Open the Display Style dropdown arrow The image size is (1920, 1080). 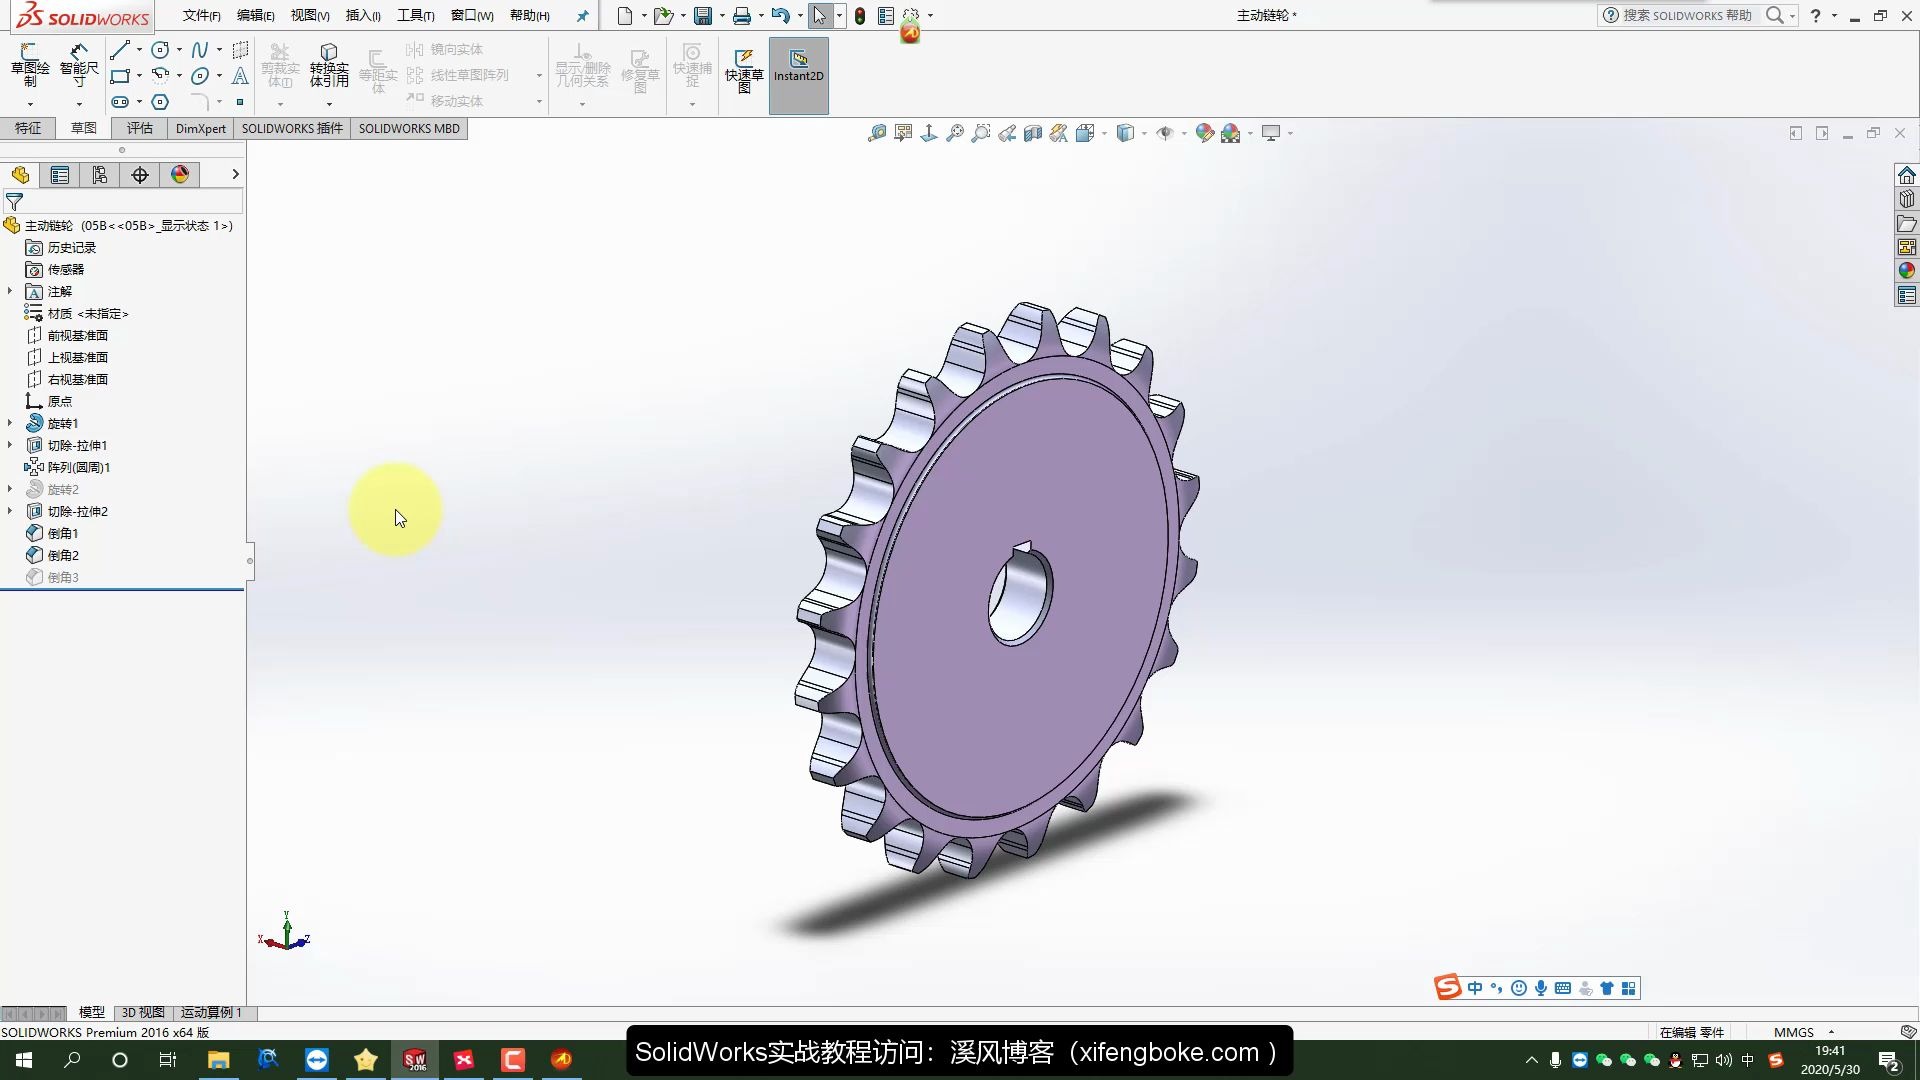click(1144, 133)
